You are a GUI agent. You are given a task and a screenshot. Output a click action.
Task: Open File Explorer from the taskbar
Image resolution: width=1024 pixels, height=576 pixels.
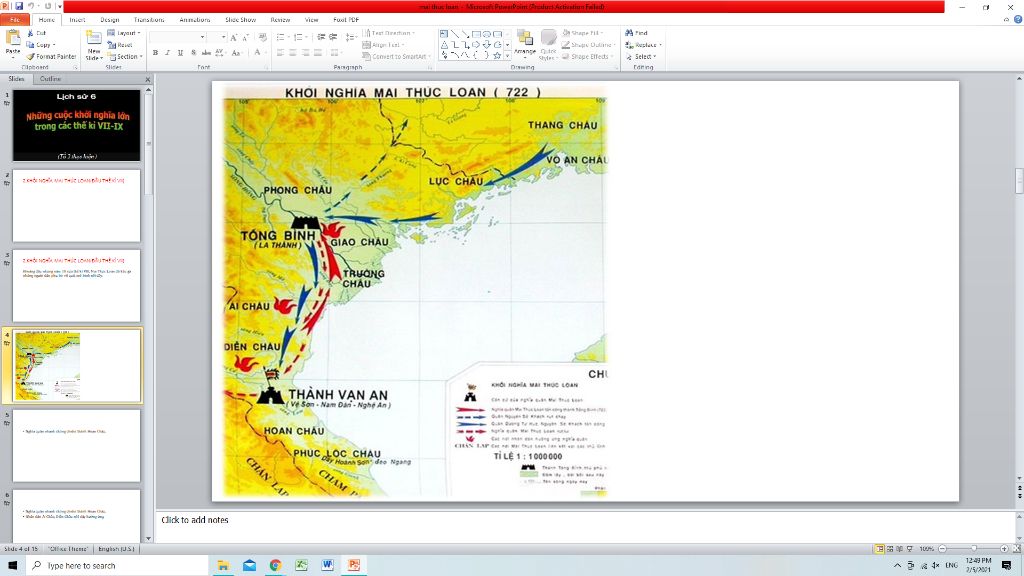[223, 566]
